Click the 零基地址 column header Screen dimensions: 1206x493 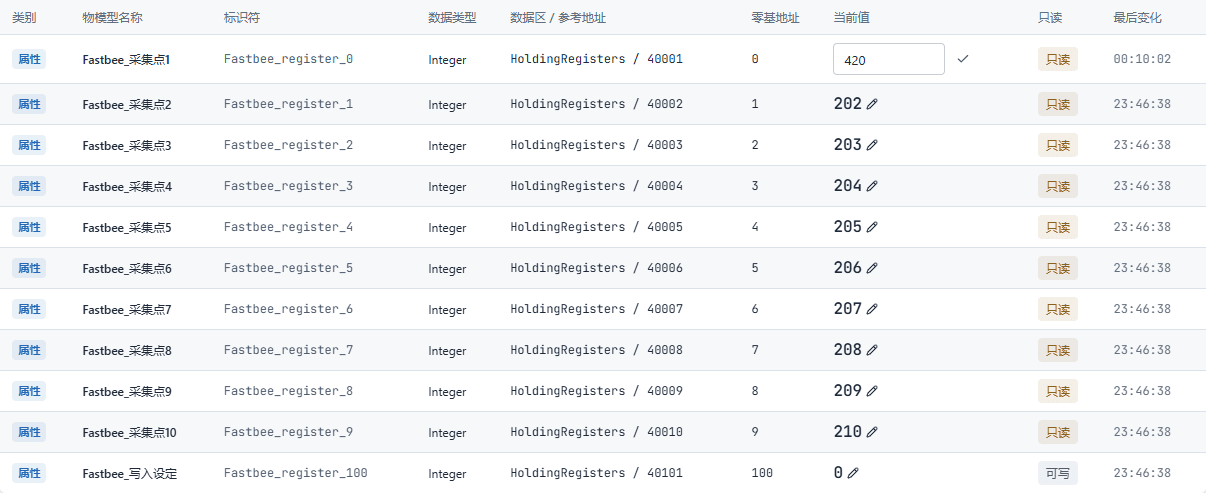tap(775, 18)
